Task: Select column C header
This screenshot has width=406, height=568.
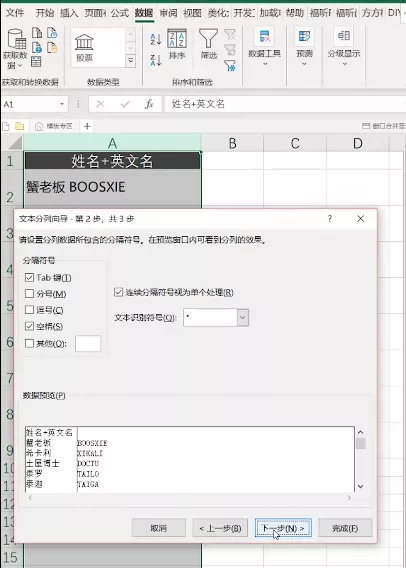Action: click(x=295, y=143)
